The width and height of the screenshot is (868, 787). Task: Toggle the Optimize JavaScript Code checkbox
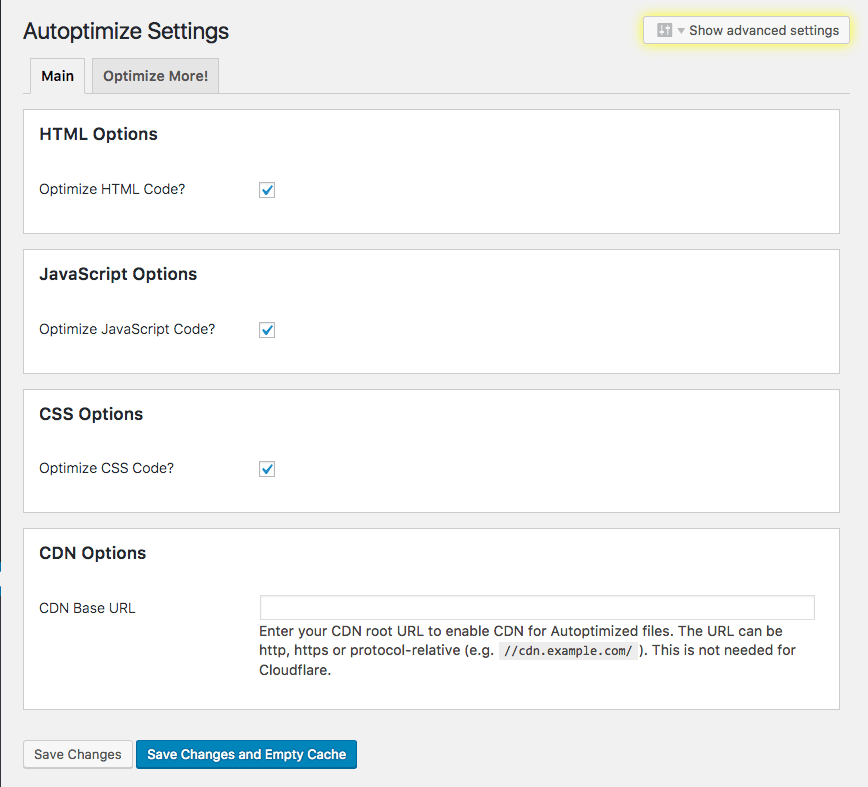tap(267, 330)
